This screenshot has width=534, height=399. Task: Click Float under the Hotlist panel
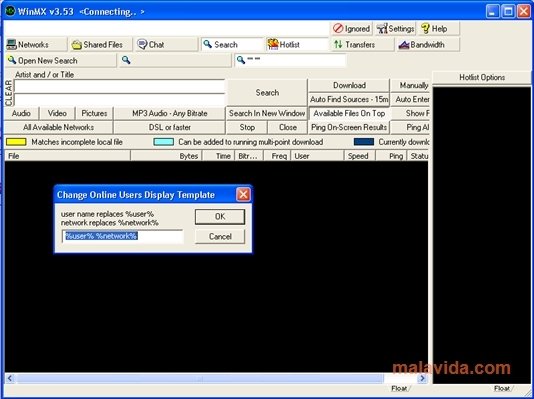click(502, 388)
